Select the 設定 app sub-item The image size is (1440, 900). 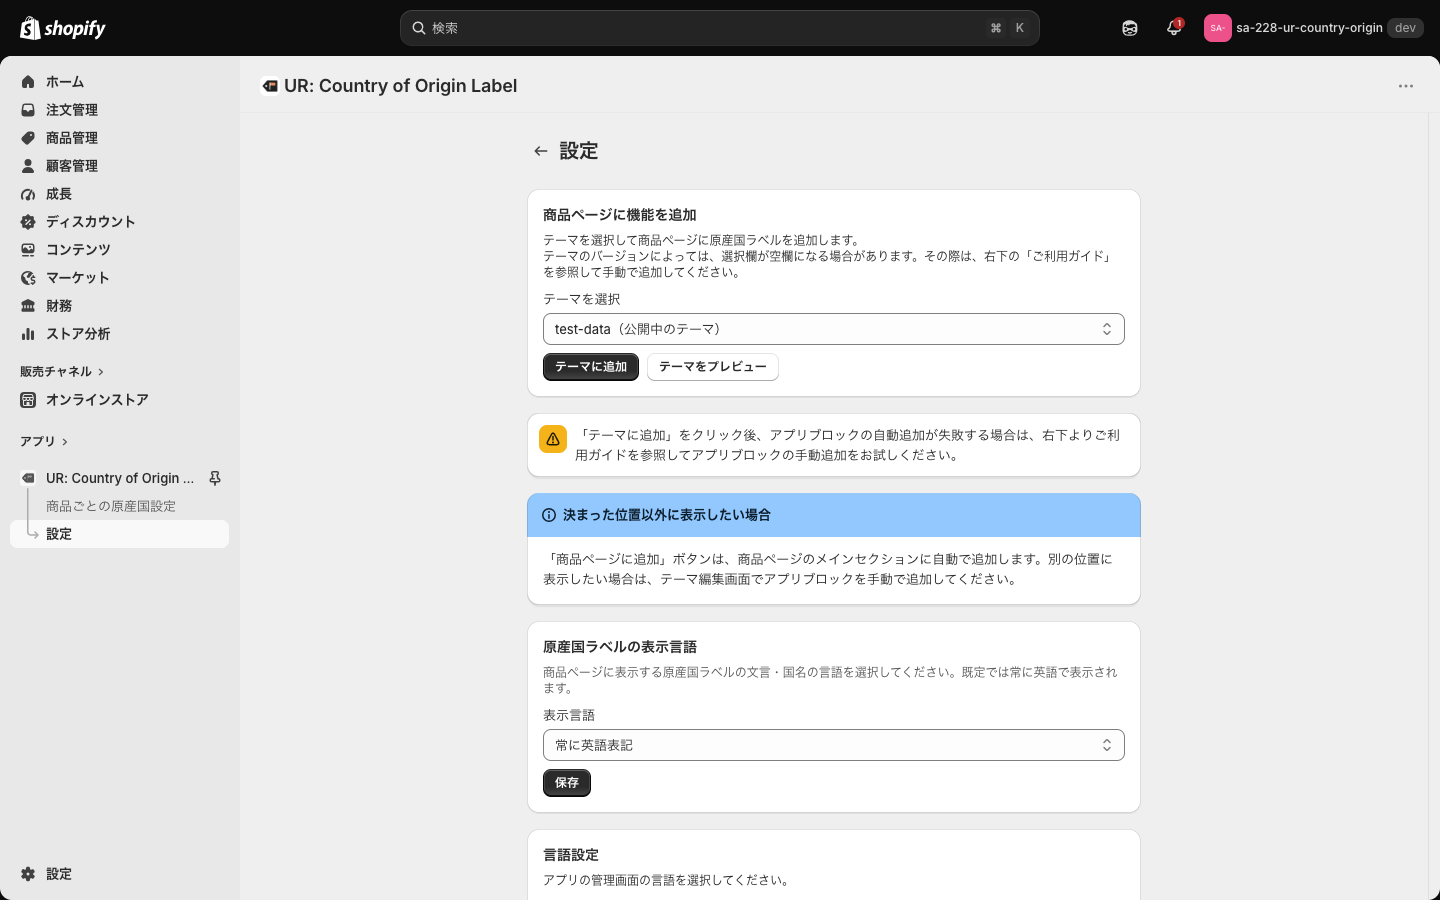119,534
